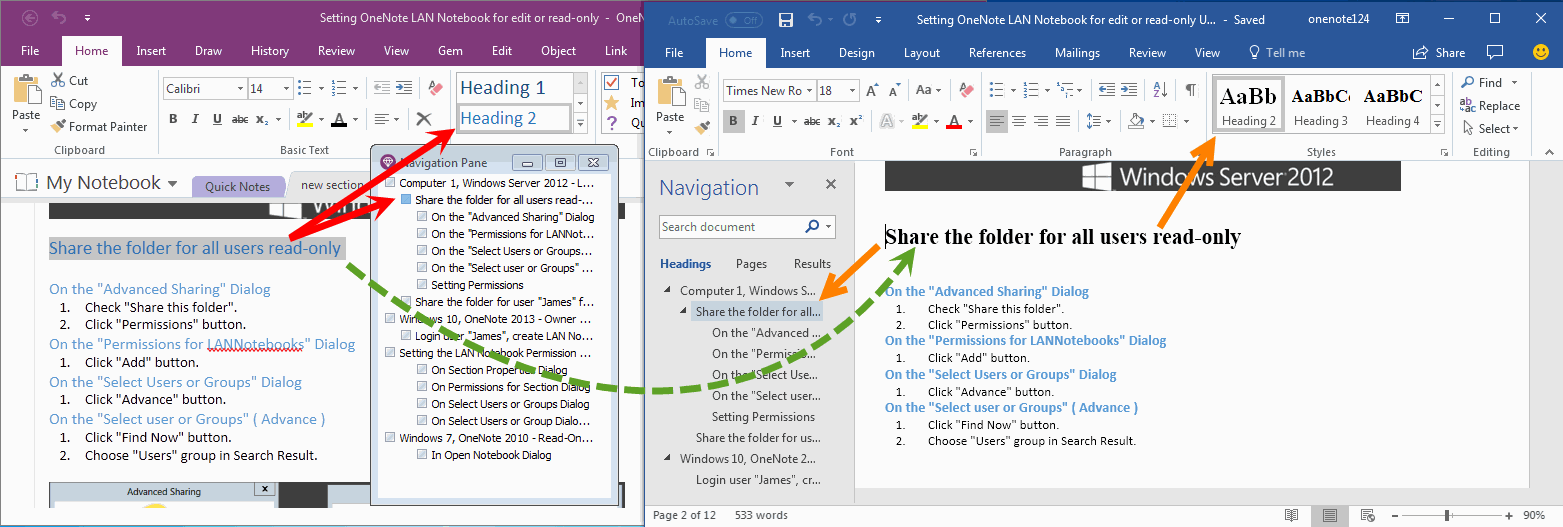The width and height of the screenshot is (1563, 527).
Task: Click the Replace button in Word
Action: click(1490, 106)
